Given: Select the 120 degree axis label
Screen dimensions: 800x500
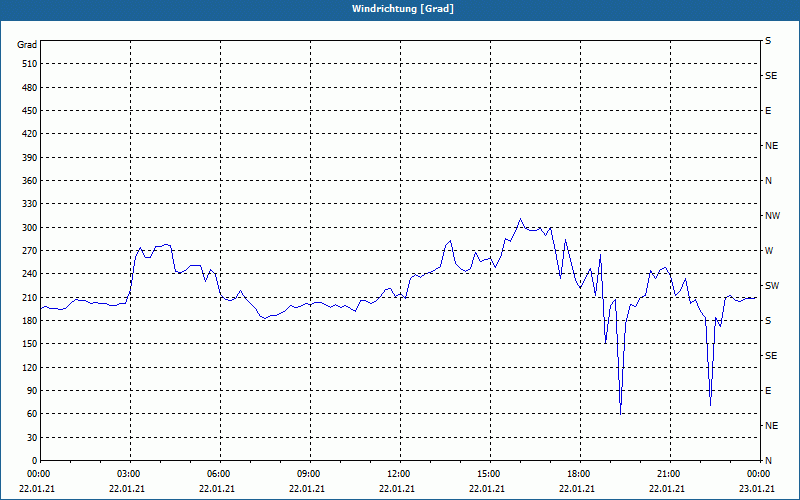Looking at the screenshot, I should [30, 367].
